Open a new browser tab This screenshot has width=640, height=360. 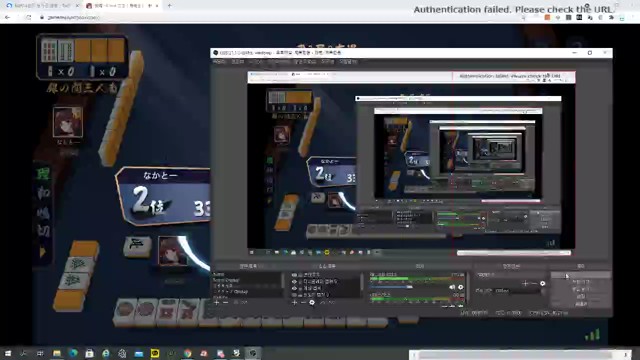[x=169, y=6]
